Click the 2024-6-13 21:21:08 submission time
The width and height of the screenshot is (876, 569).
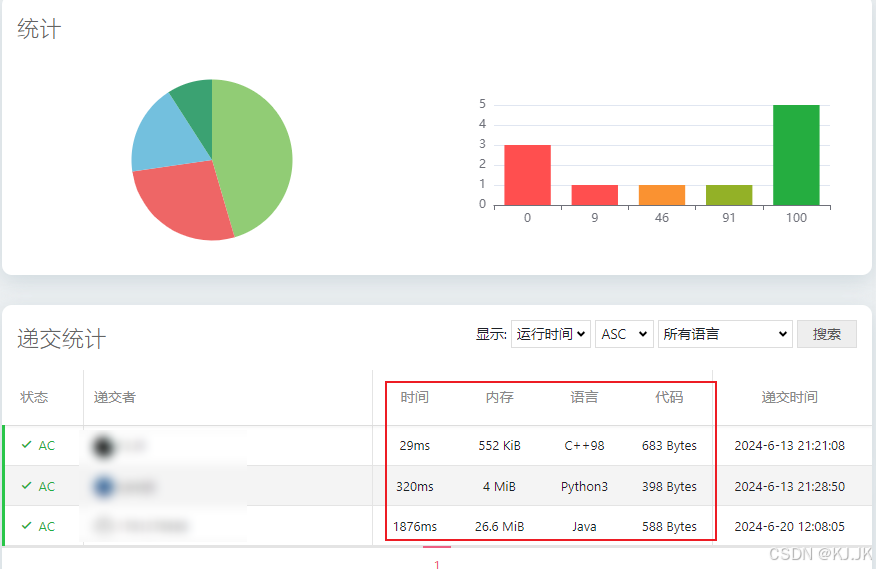(789, 445)
